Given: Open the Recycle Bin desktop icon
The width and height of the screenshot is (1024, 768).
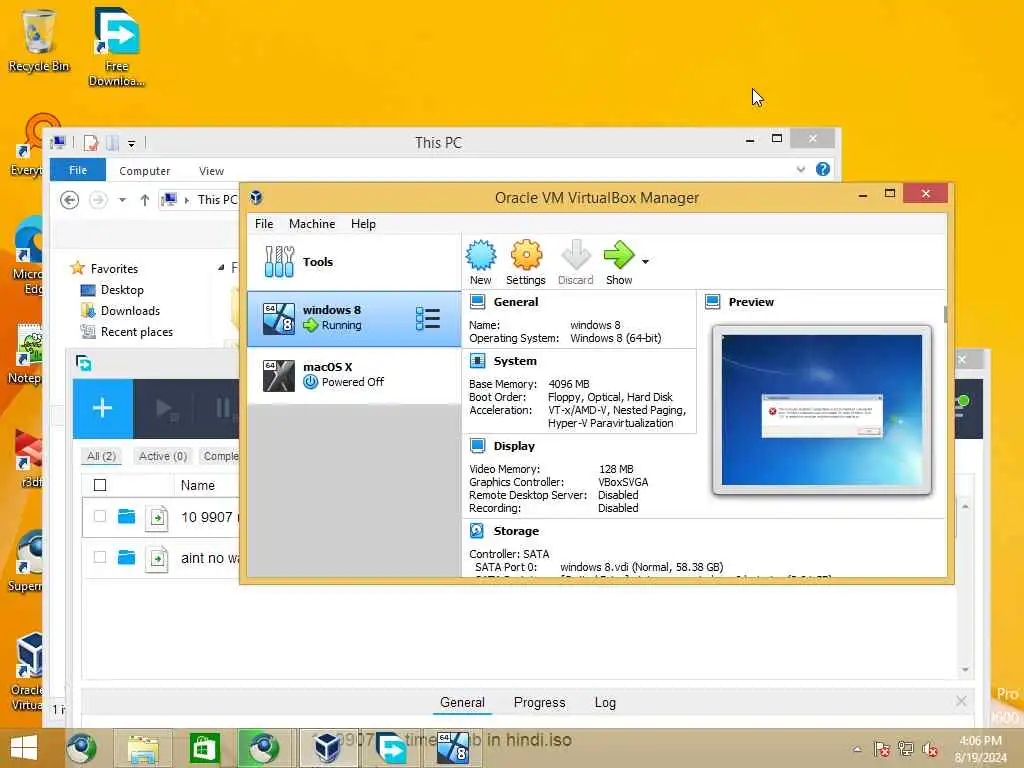Looking at the screenshot, I should point(39,40).
